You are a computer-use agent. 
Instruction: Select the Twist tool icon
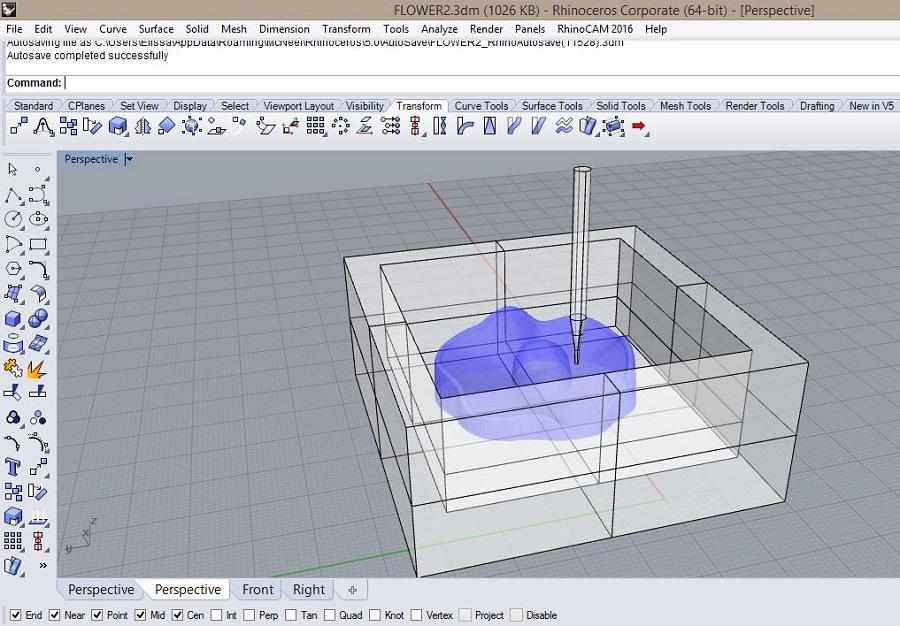coord(440,126)
